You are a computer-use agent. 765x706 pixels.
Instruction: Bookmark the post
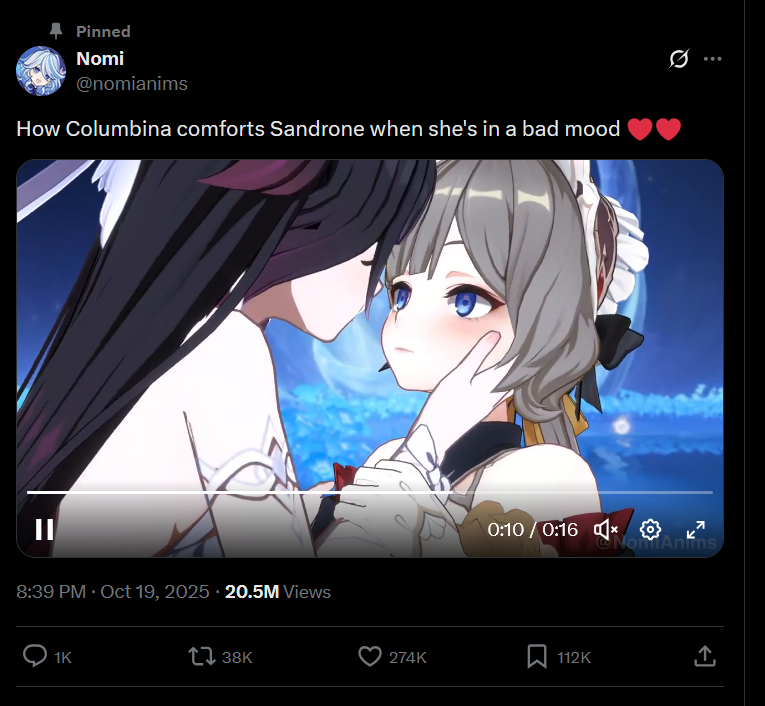coord(537,656)
